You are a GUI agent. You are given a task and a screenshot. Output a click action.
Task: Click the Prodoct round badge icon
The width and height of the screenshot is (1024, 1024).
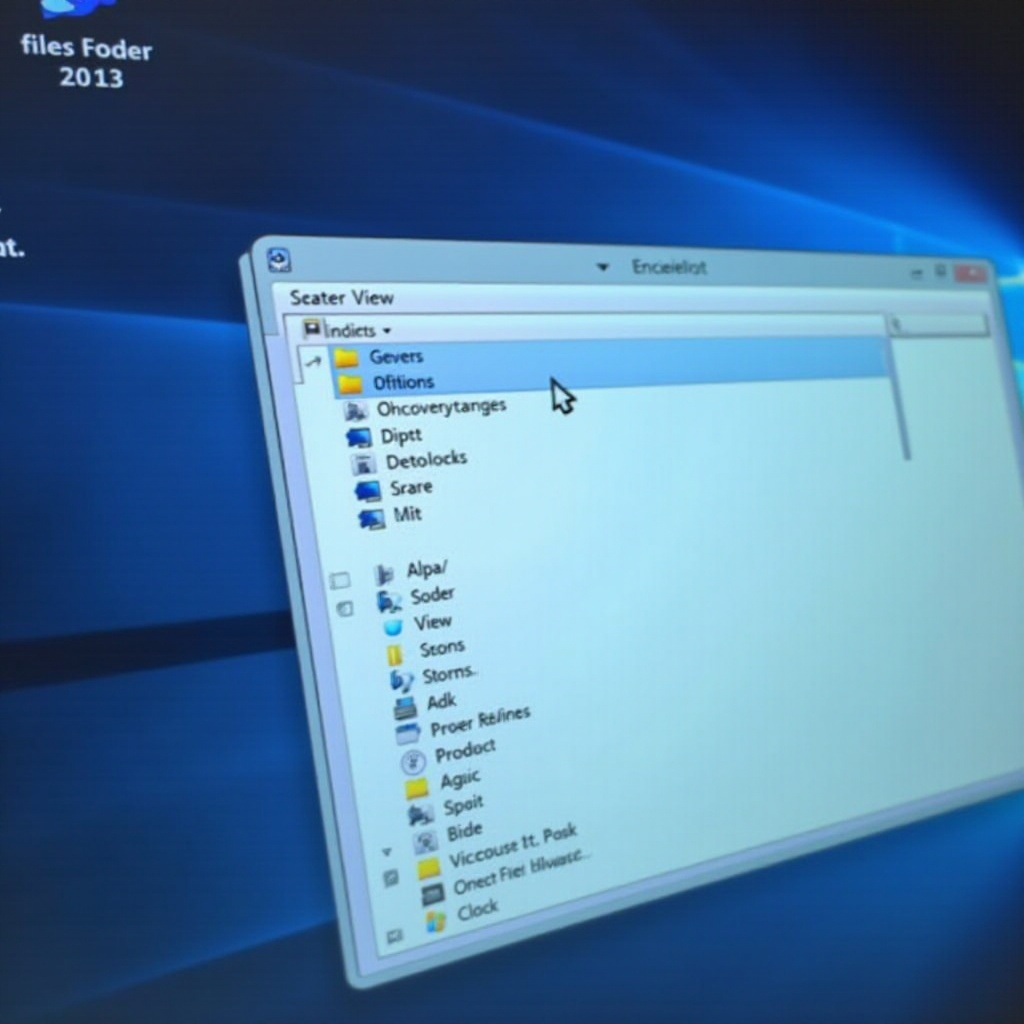click(413, 762)
